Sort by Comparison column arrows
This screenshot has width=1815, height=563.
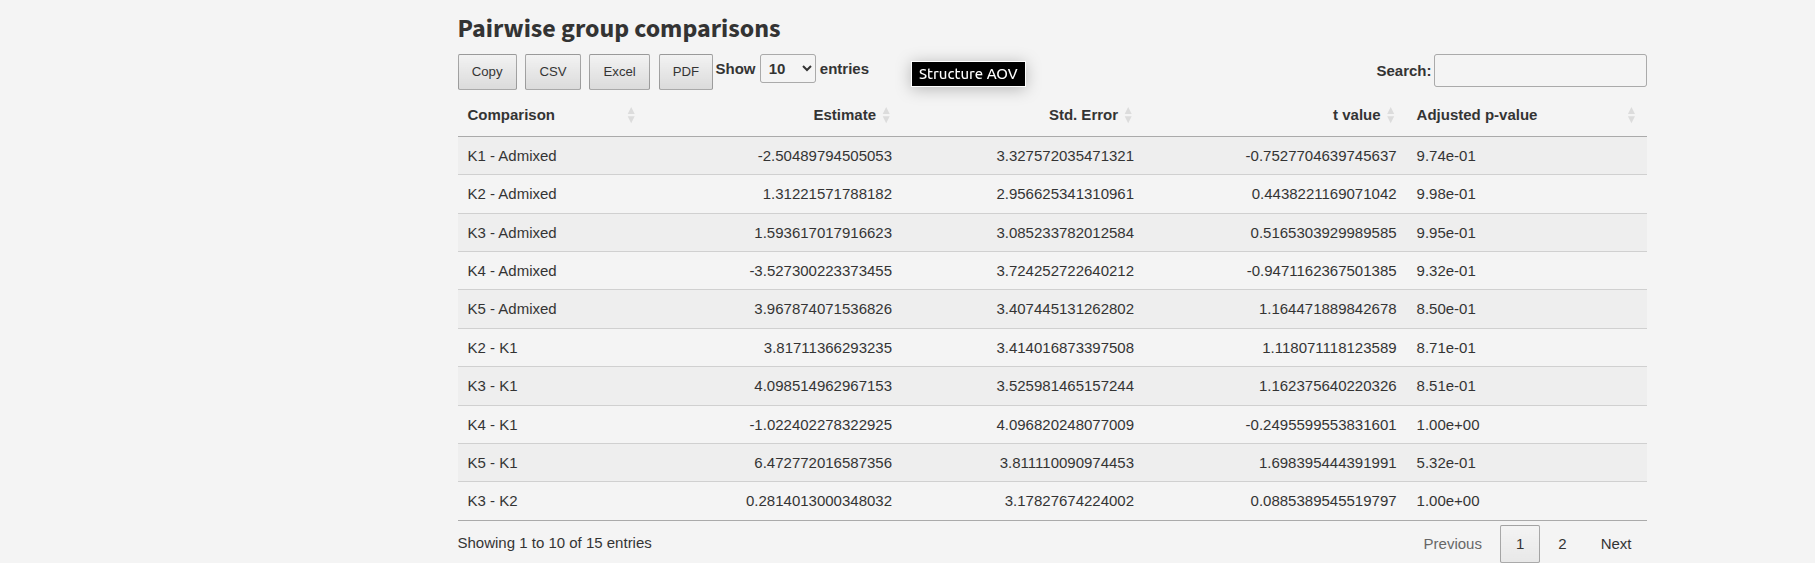[631, 115]
